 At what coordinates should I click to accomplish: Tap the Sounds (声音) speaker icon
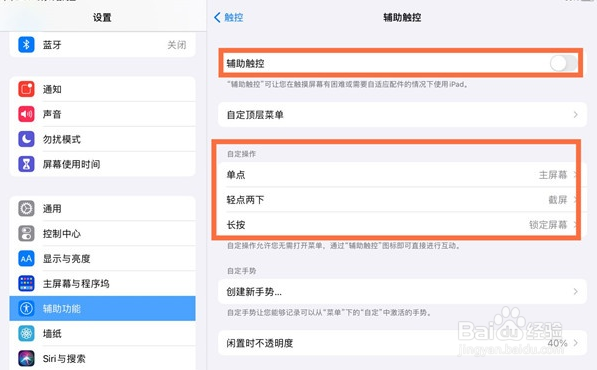(26, 114)
